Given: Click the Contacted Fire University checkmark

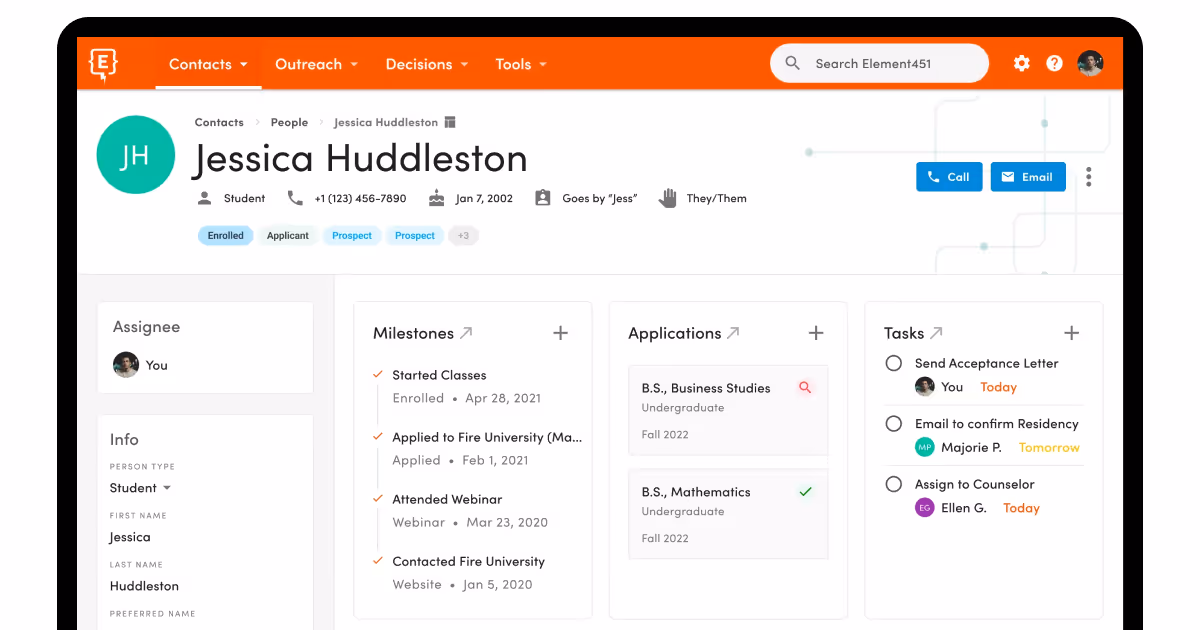Looking at the screenshot, I should tap(378, 560).
